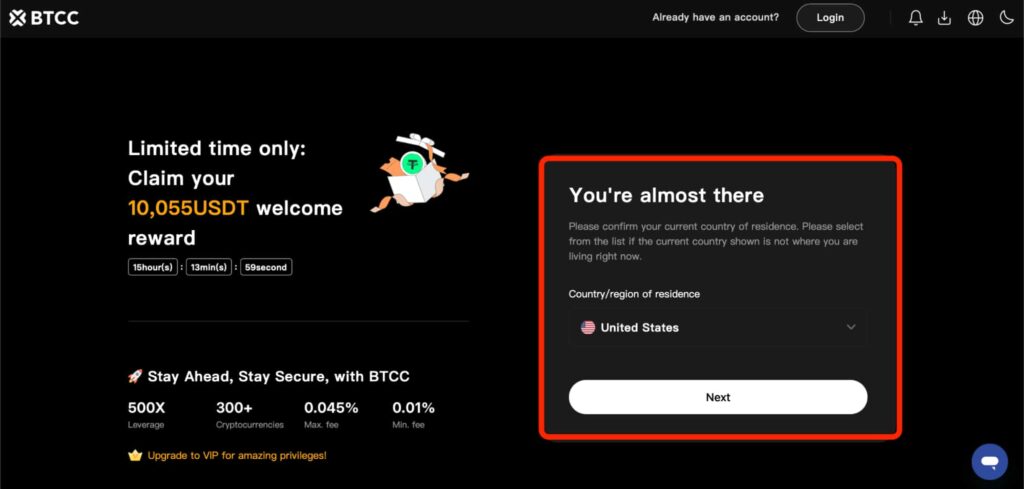The height and width of the screenshot is (489, 1024).
Task: Click the country residence confirmation paragraph
Action: pyautogui.click(x=716, y=242)
